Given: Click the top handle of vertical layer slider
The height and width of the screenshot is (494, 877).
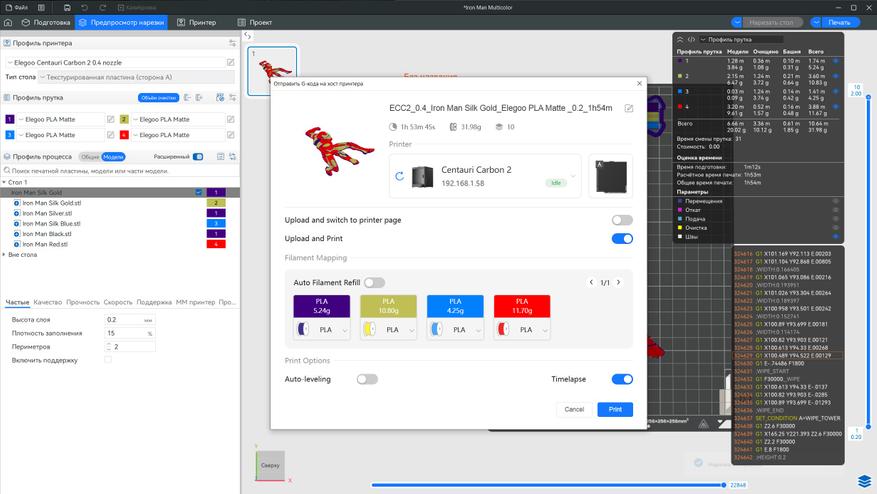Looking at the screenshot, I should pos(868,97).
